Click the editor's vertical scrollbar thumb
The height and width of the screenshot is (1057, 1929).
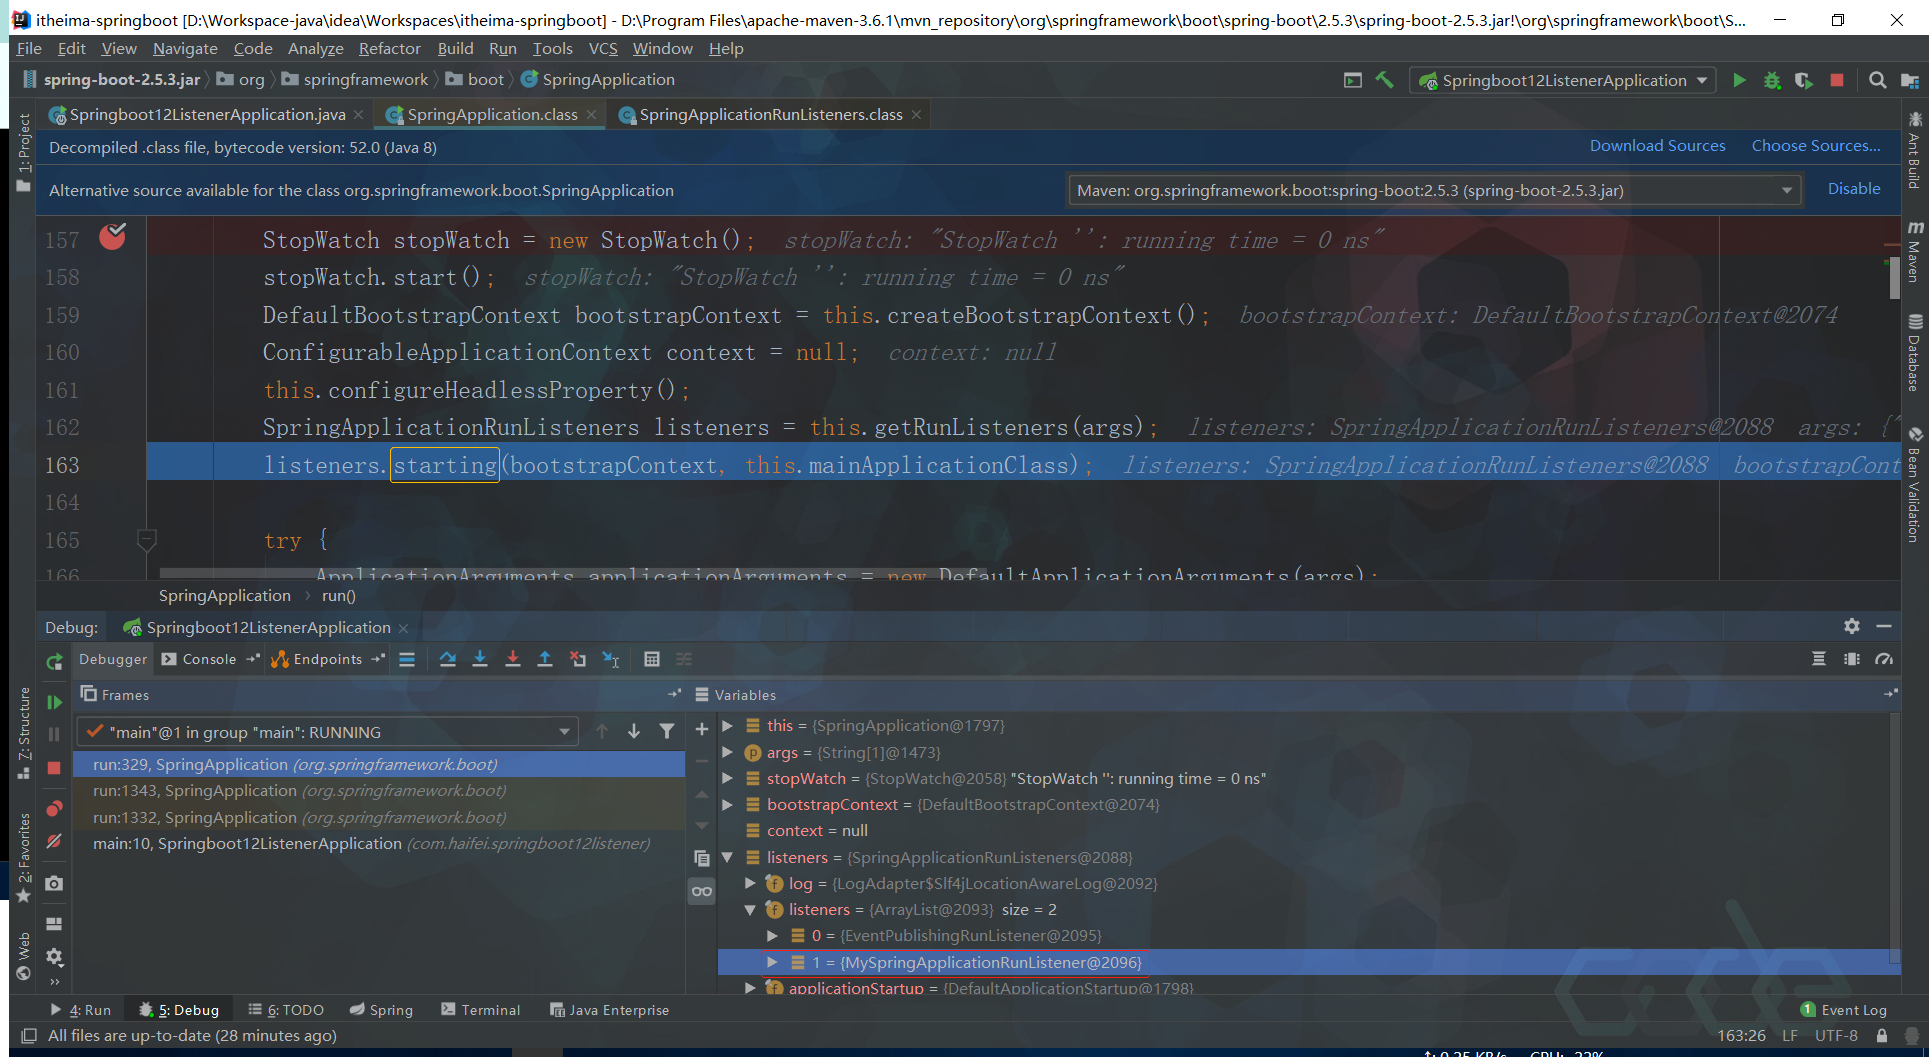(x=1894, y=279)
